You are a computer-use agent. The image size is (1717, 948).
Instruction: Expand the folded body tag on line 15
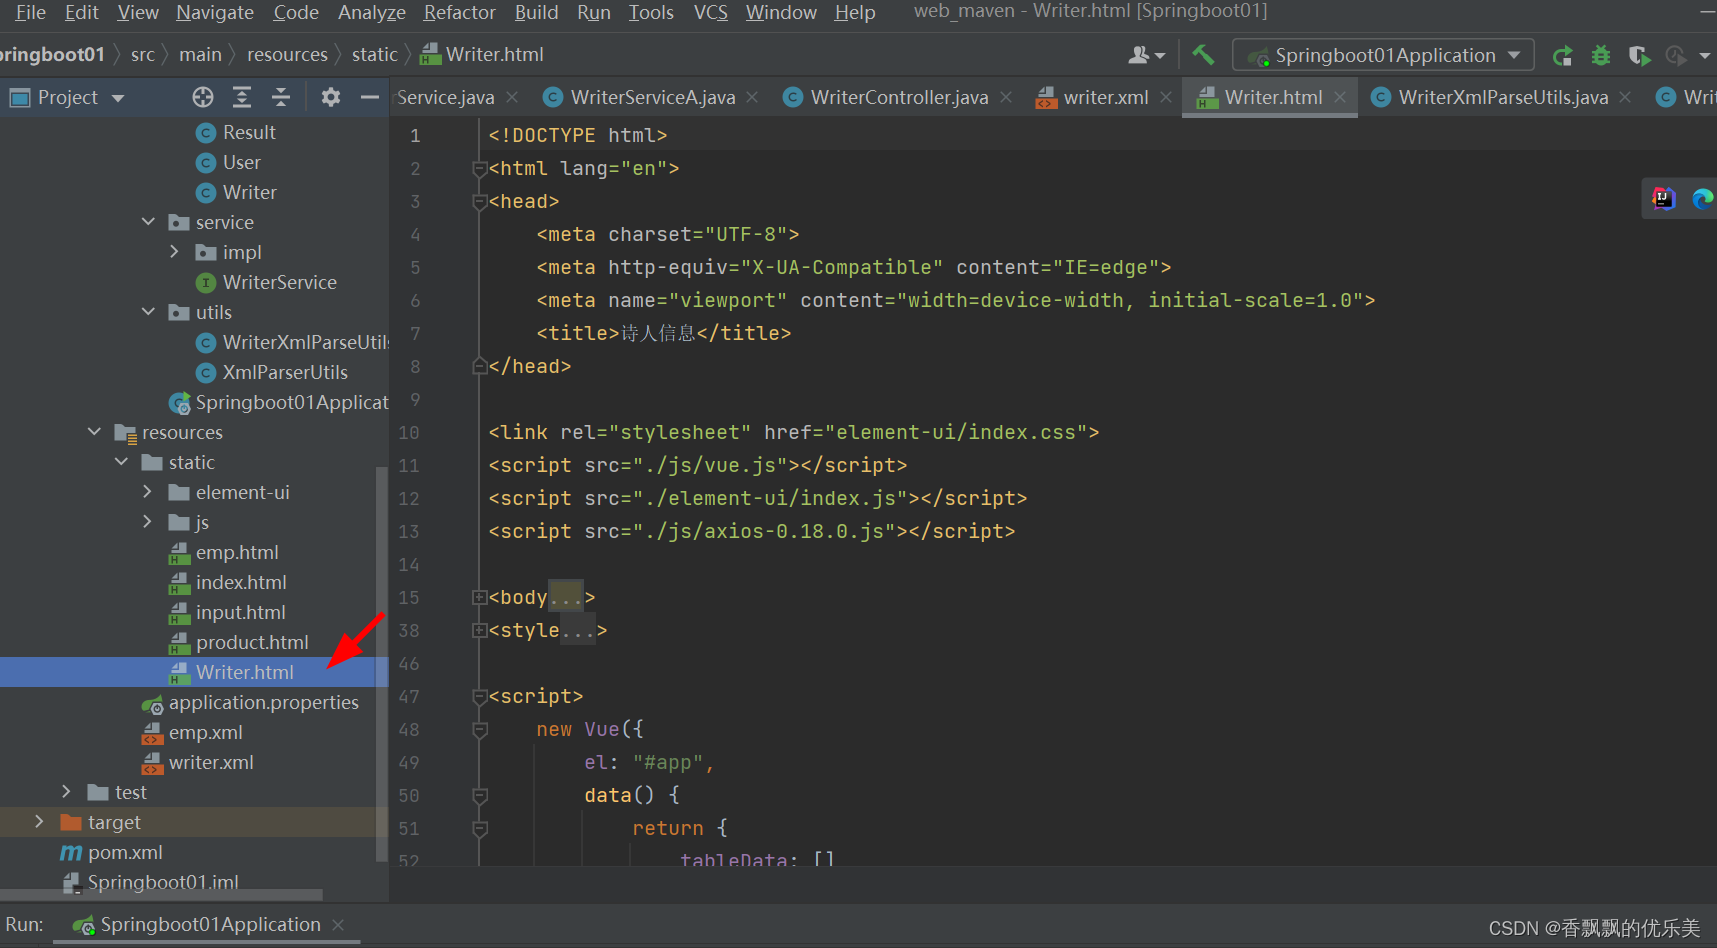click(x=479, y=597)
